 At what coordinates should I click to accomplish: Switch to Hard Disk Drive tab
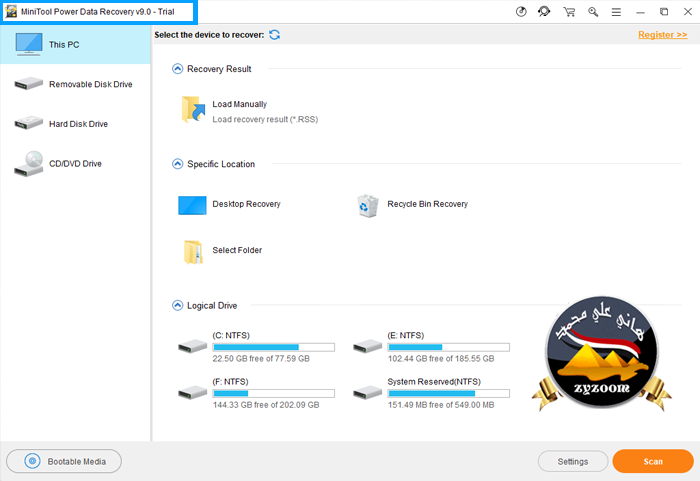tap(75, 124)
